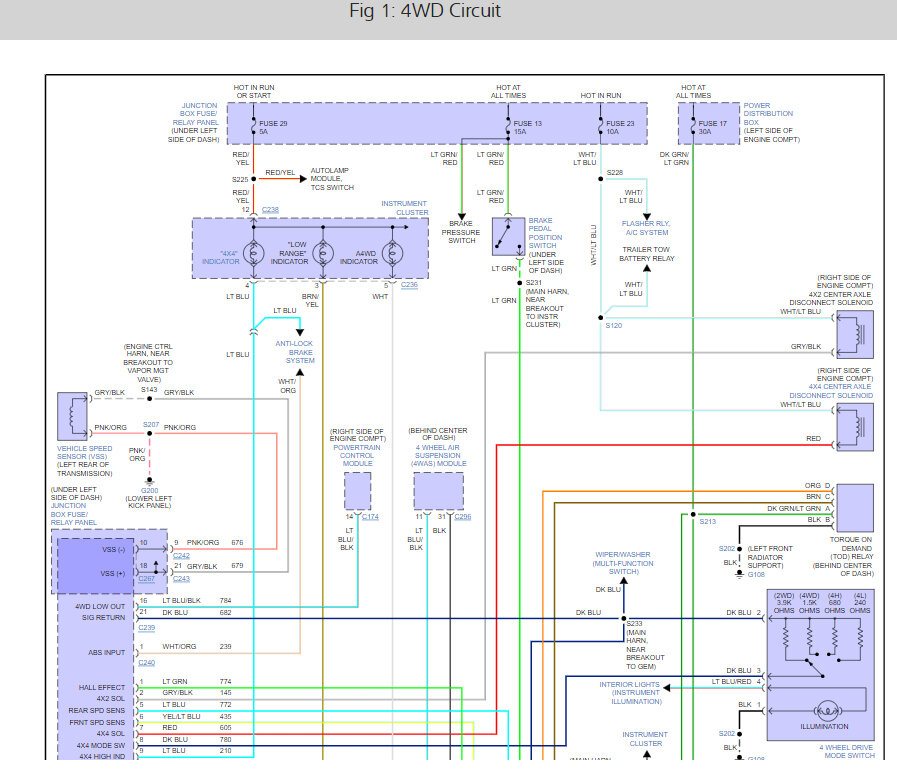The width and height of the screenshot is (897, 776).
Task: Open the C174 connector link
Action: coord(370,517)
